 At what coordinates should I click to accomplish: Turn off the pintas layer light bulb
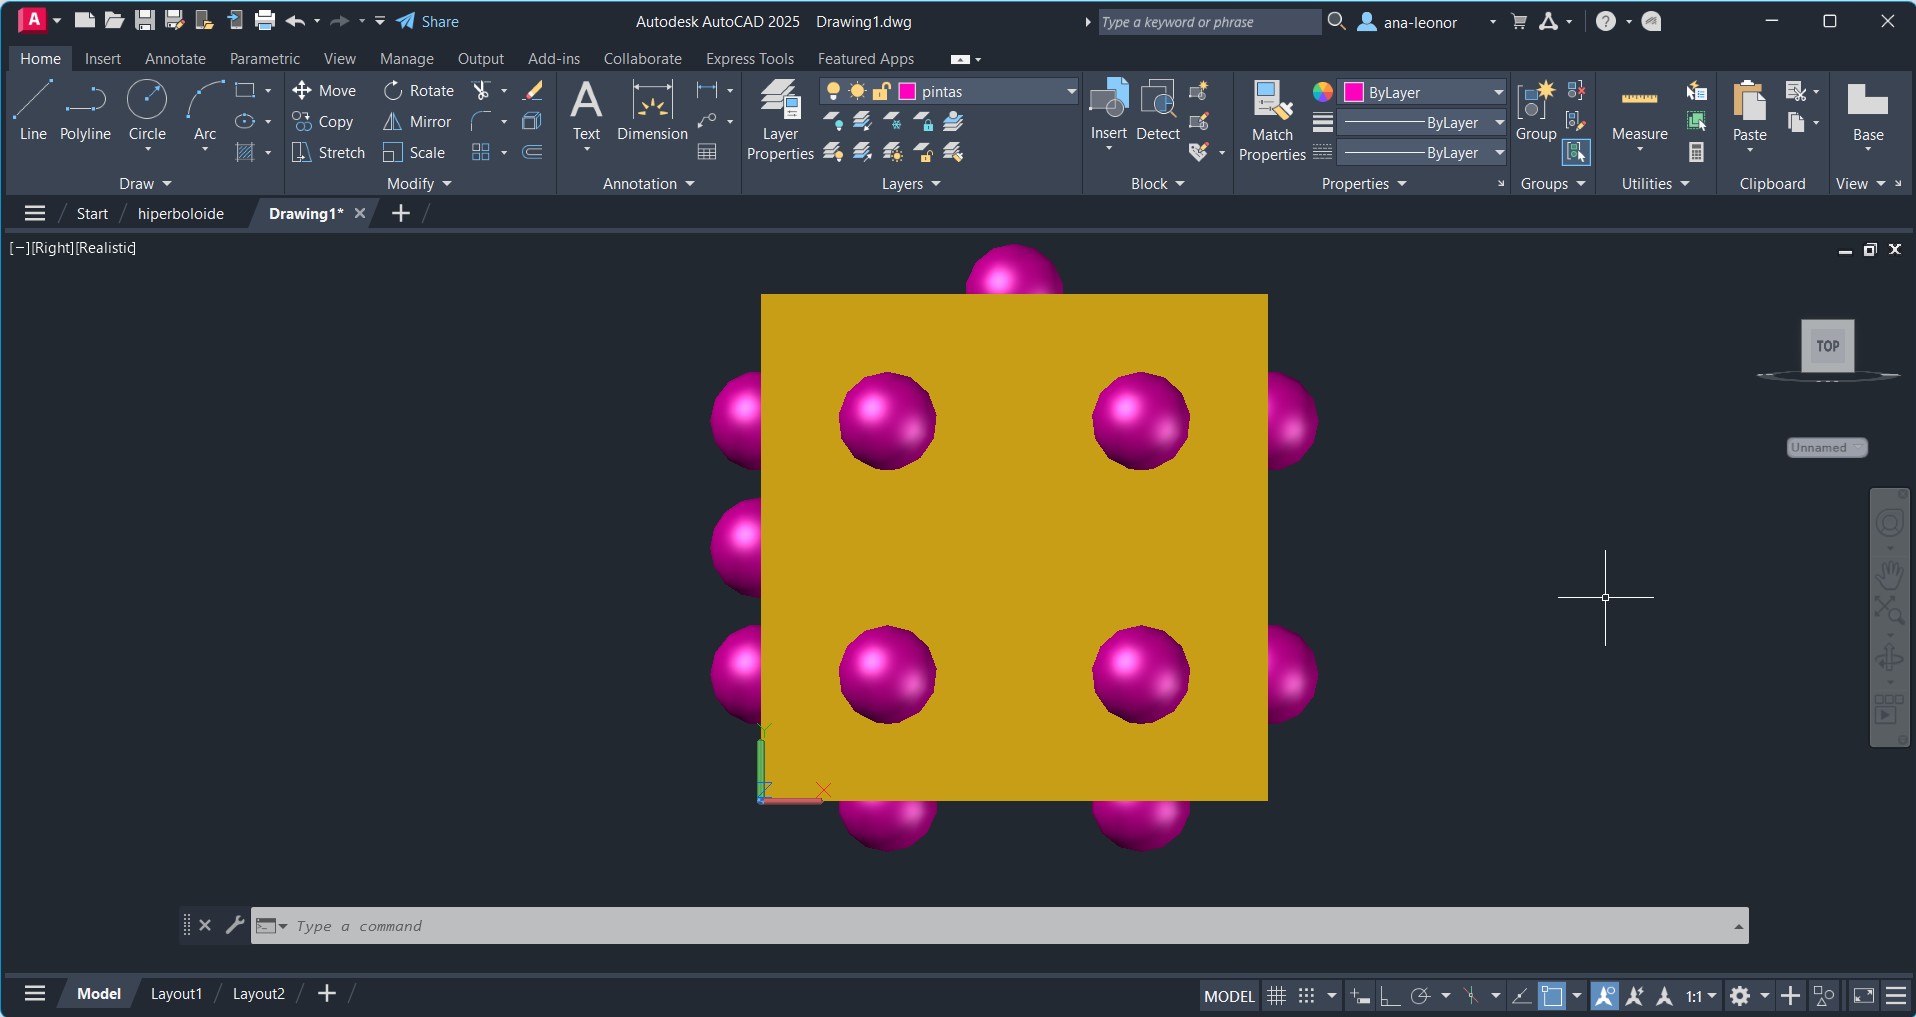pos(833,92)
